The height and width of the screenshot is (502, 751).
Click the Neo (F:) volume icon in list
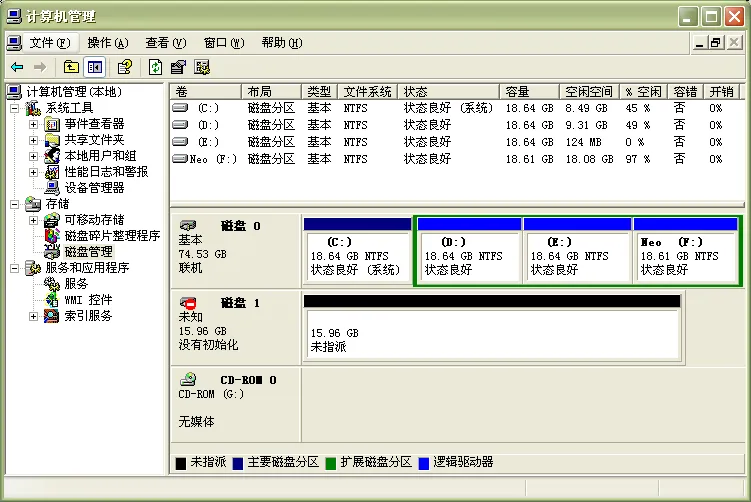pyautogui.click(x=180, y=159)
